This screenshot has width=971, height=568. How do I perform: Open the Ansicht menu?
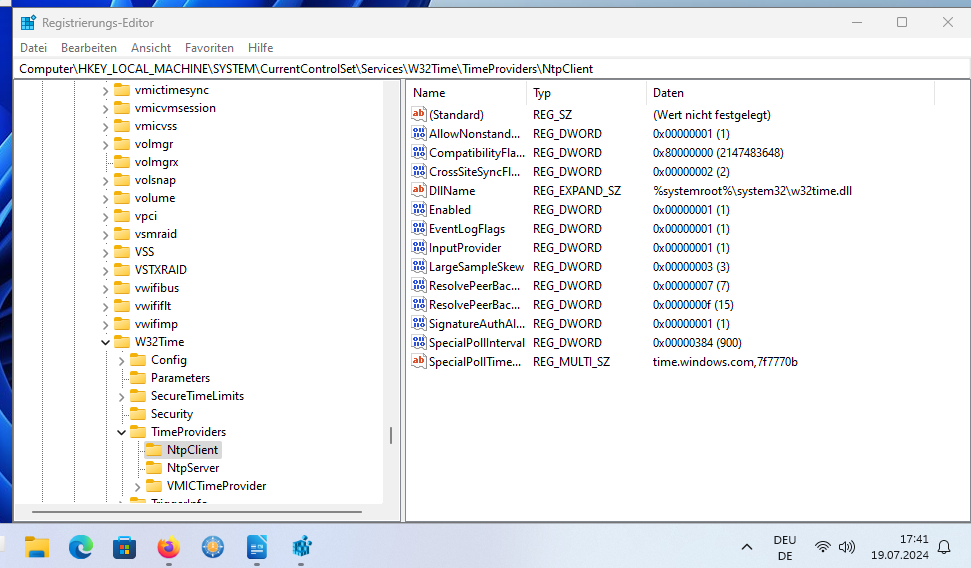(150, 48)
